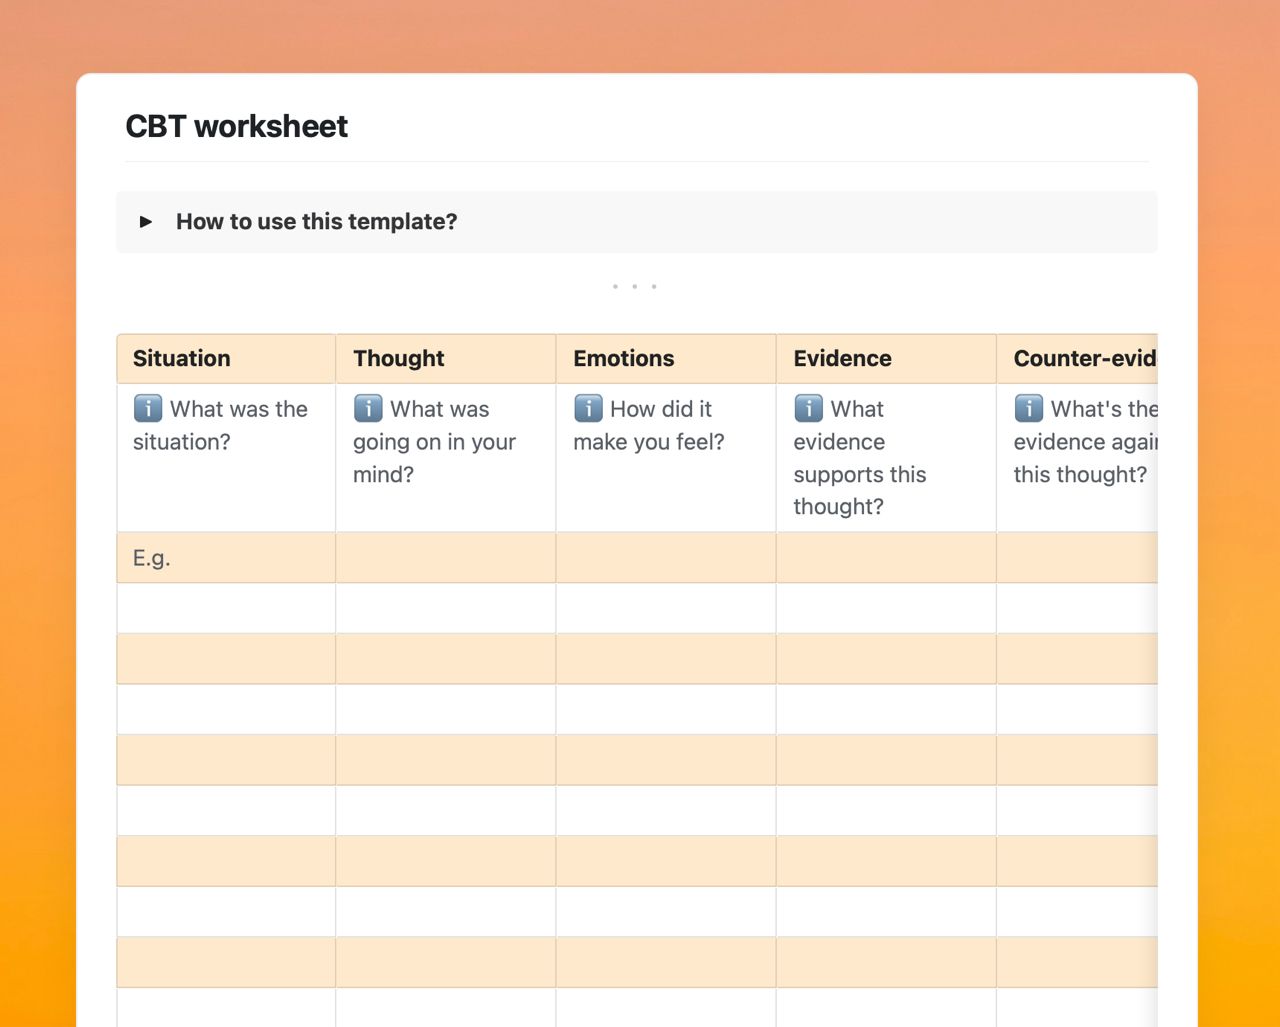1280x1027 pixels.
Task: Click the empty cell below 'E.g.' in Situation
Action: pos(225,608)
